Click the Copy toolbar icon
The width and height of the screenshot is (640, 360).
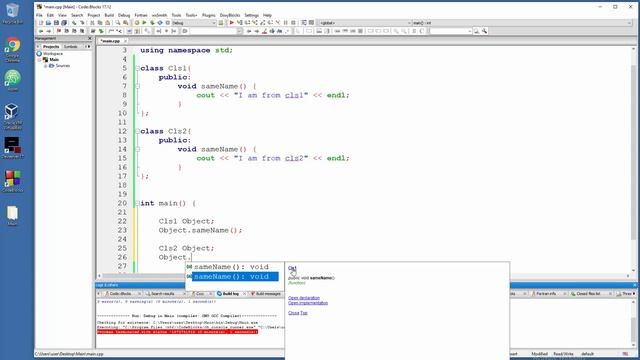pyautogui.click(x=100, y=23)
